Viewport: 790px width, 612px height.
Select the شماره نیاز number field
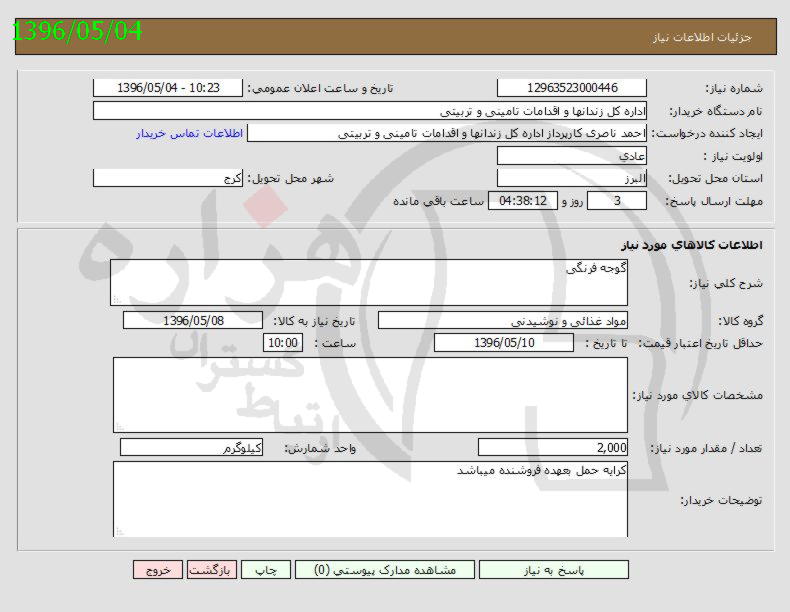(571, 88)
